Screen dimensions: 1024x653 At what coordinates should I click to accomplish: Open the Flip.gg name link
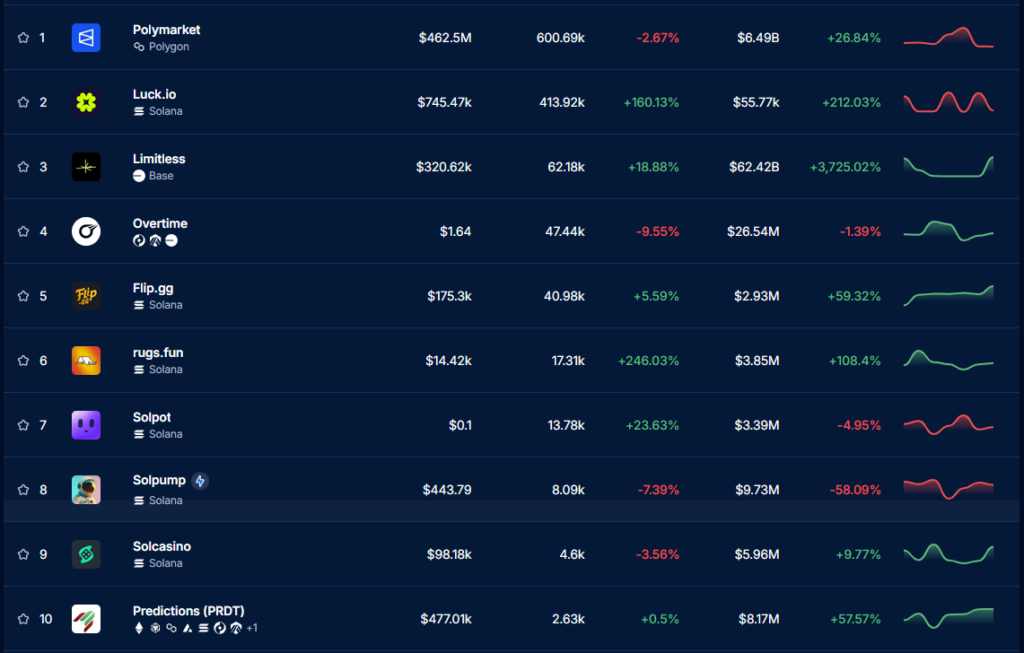coord(153,289)
